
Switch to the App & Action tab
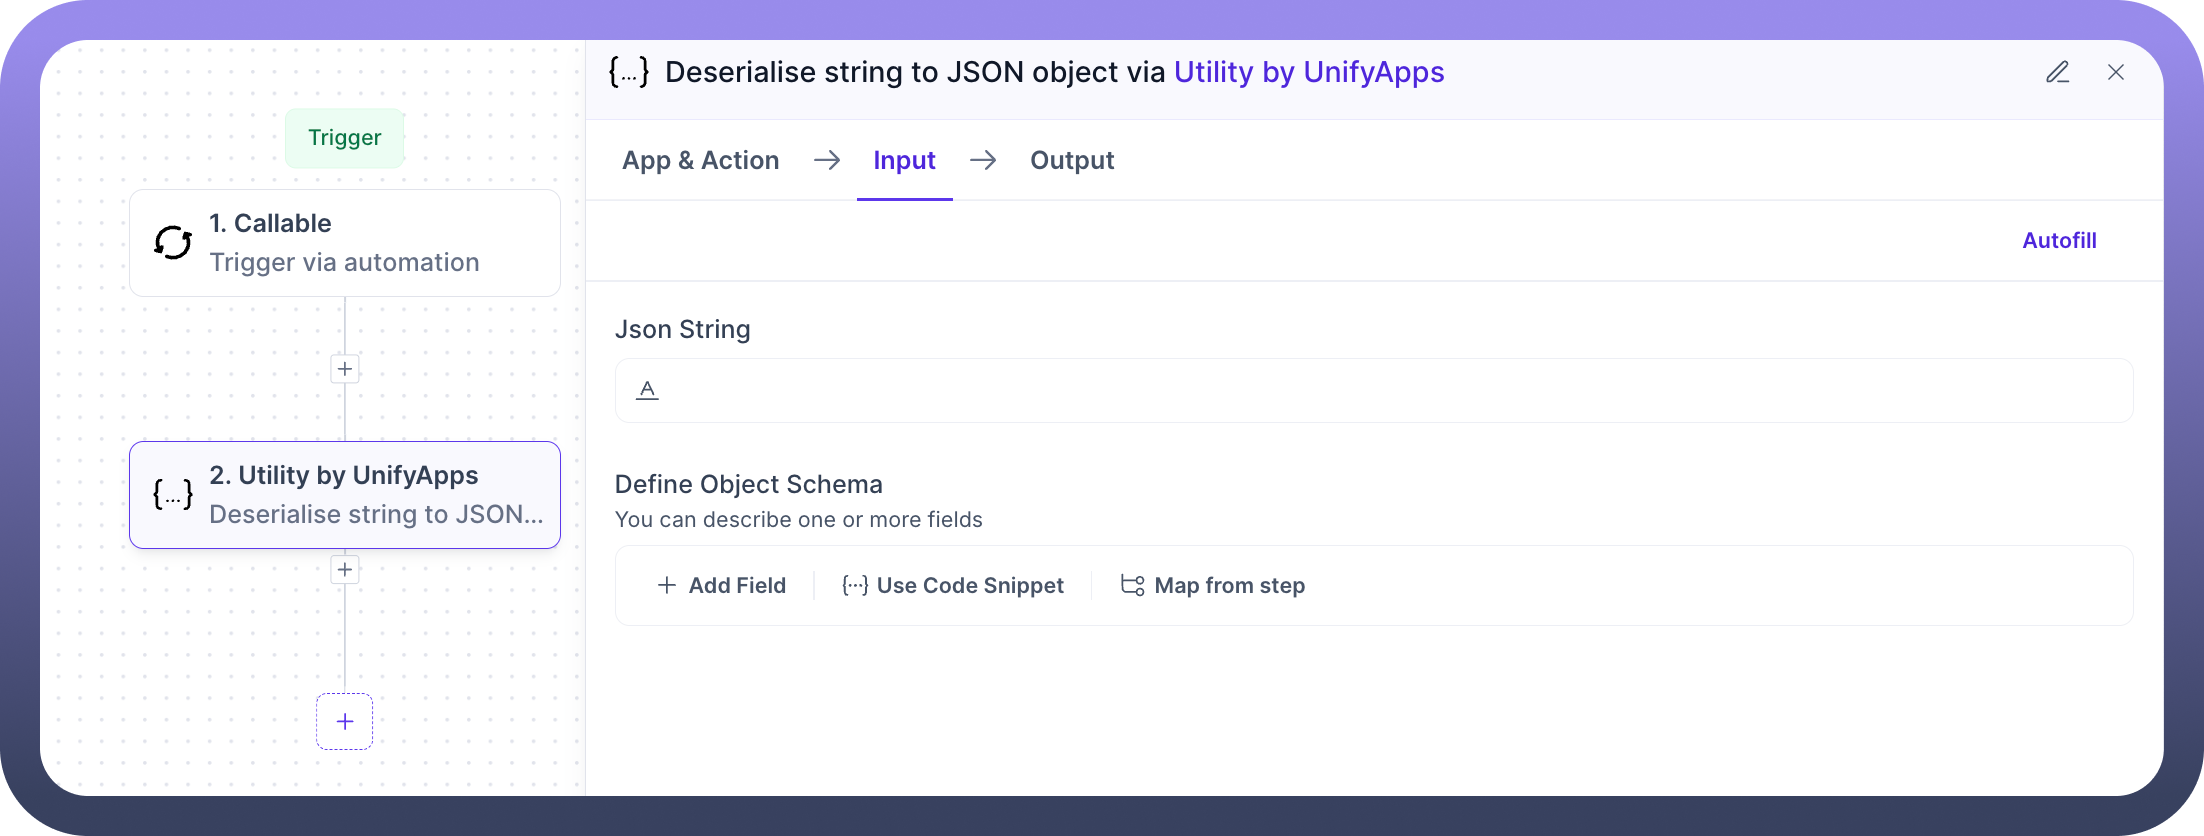(700, 160)
